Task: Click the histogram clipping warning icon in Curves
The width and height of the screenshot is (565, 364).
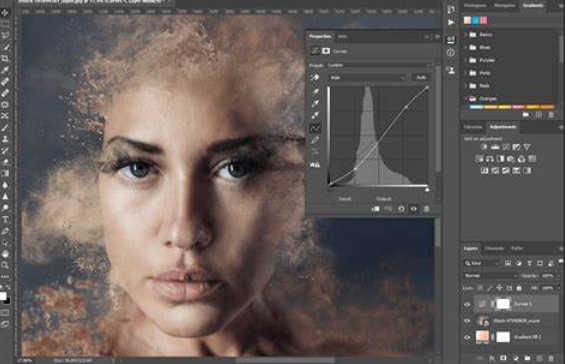Action: 315,165
